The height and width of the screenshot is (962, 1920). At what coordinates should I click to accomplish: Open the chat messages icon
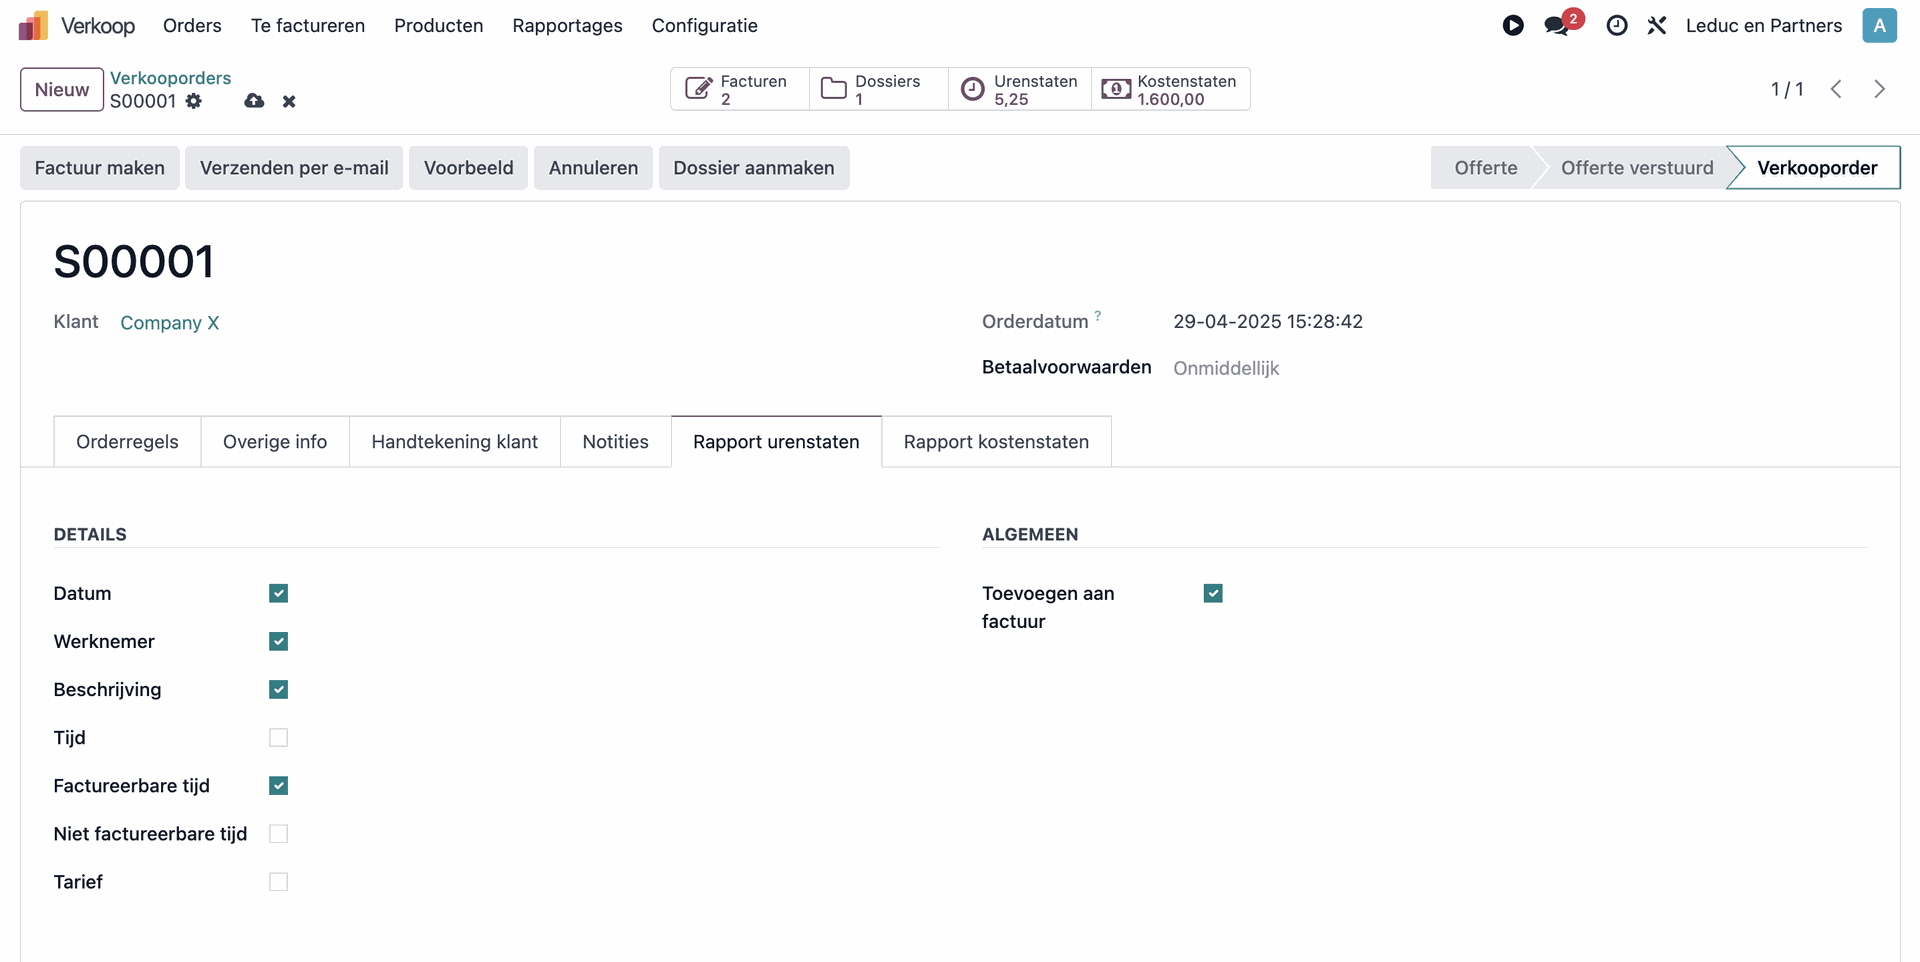[1557, 26]
